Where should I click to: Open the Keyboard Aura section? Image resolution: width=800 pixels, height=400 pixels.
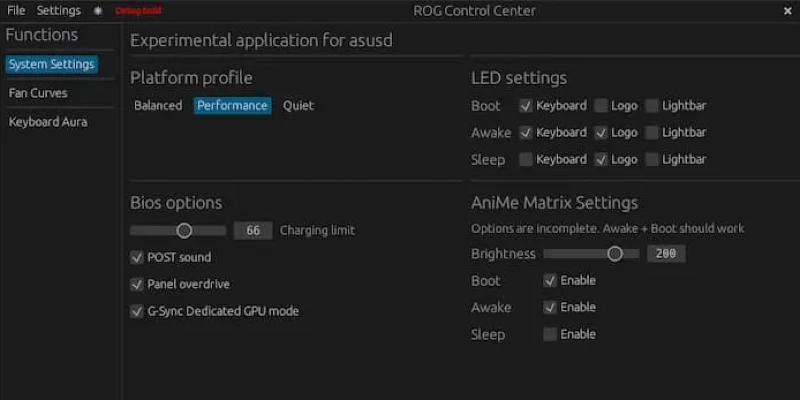coord(48,122)
